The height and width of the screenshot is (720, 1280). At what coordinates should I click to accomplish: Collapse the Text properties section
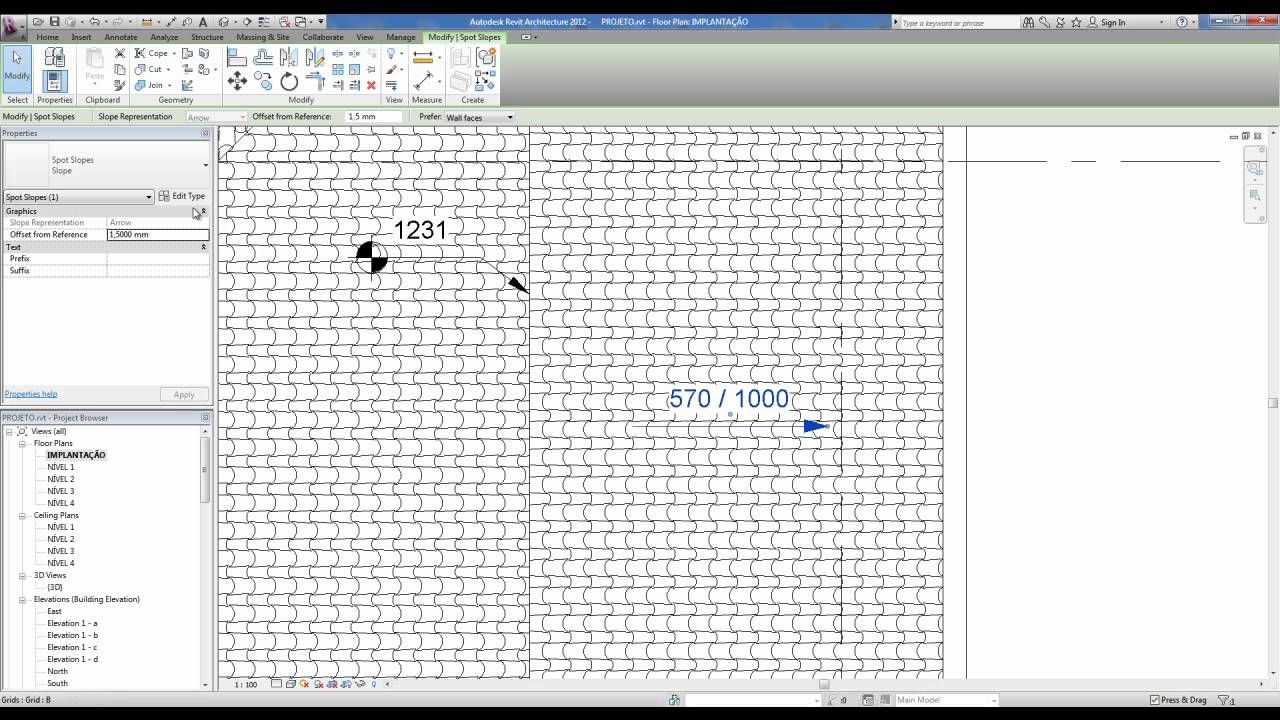tap(204, 247)
